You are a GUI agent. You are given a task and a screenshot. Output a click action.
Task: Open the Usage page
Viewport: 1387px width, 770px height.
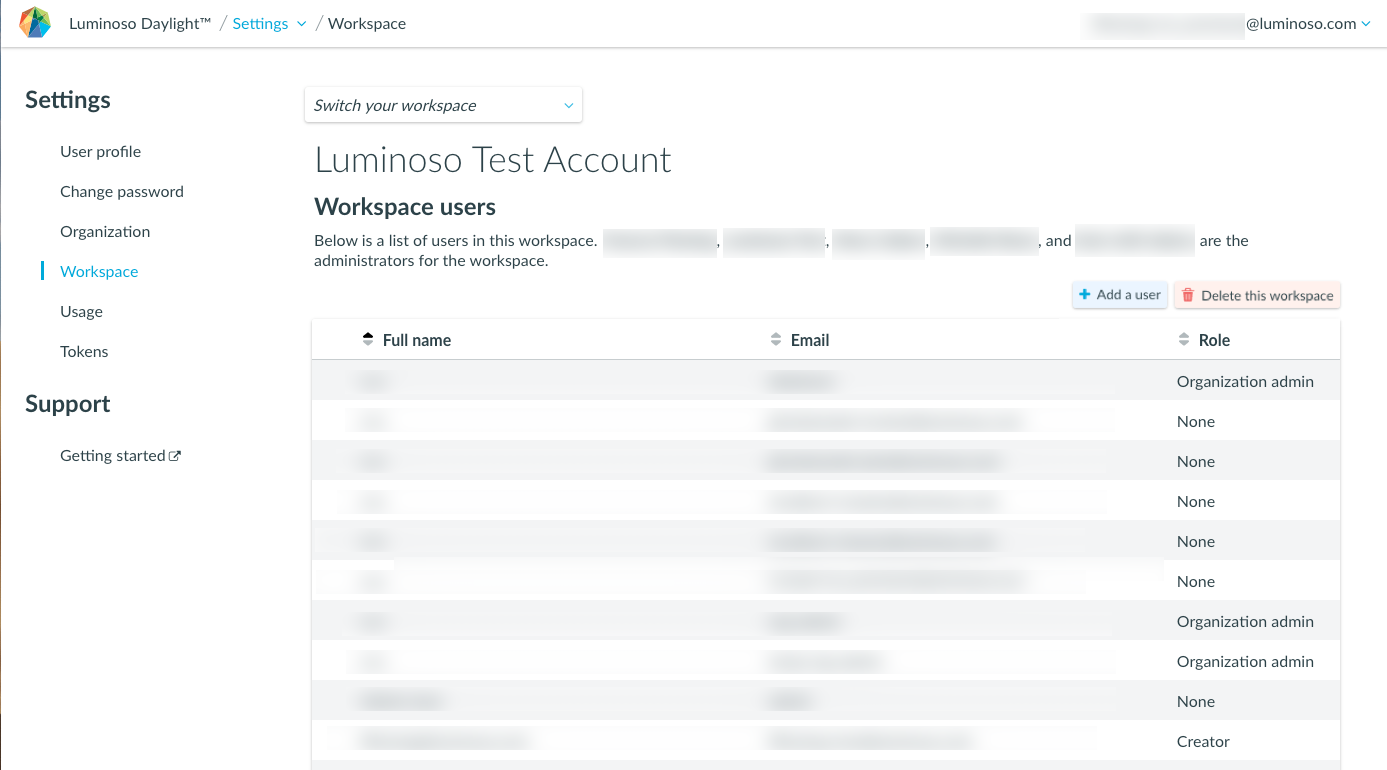[x=81, y=312]
